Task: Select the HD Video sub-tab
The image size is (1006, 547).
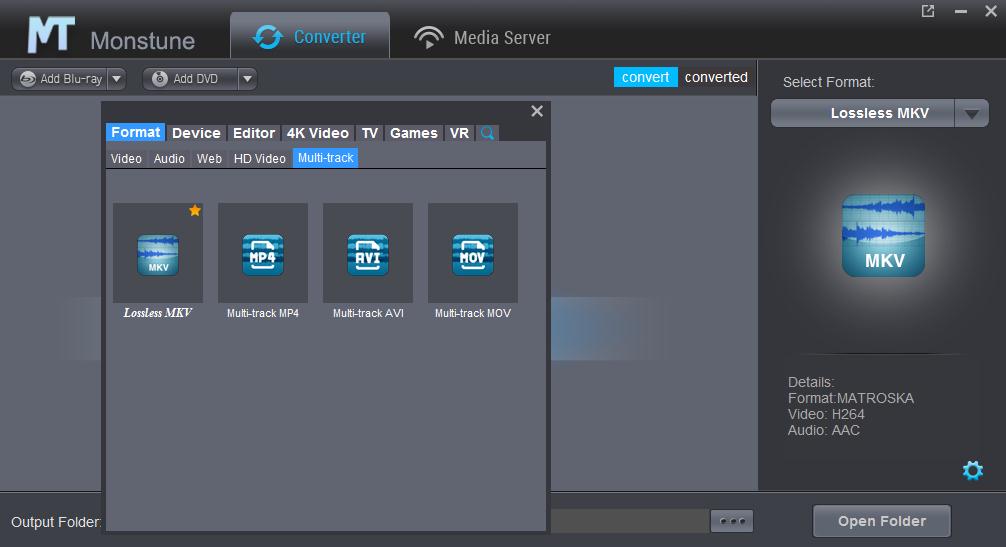Action: click(260, 158)
